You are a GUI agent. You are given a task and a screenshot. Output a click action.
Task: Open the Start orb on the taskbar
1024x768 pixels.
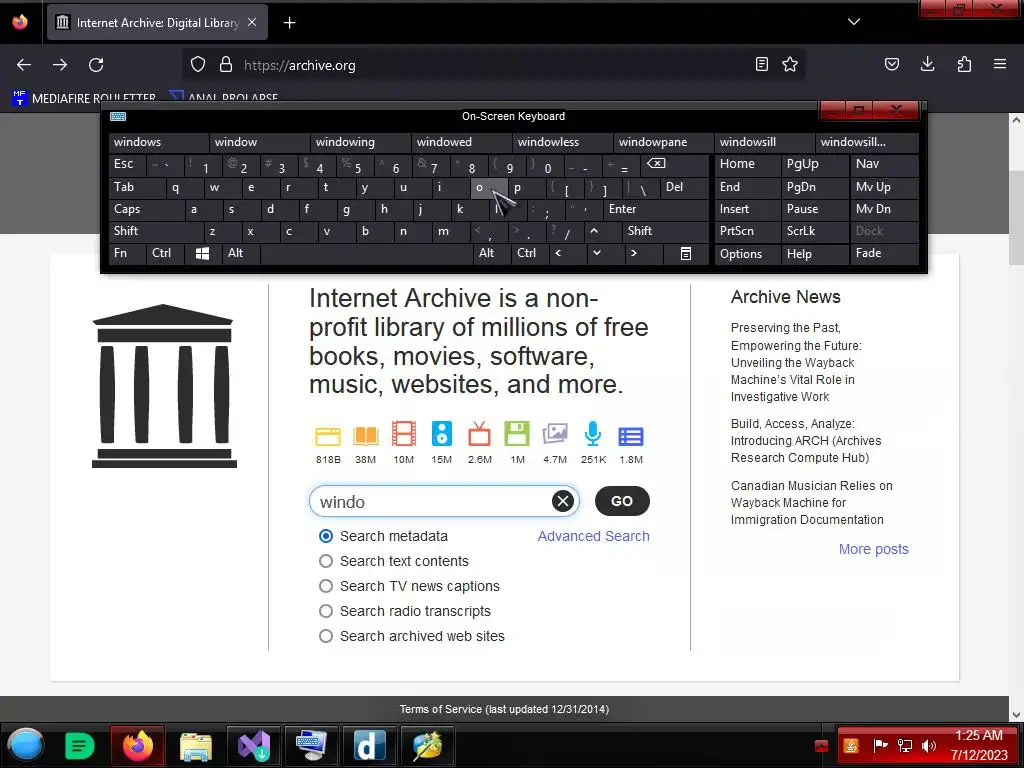[25, 745]
